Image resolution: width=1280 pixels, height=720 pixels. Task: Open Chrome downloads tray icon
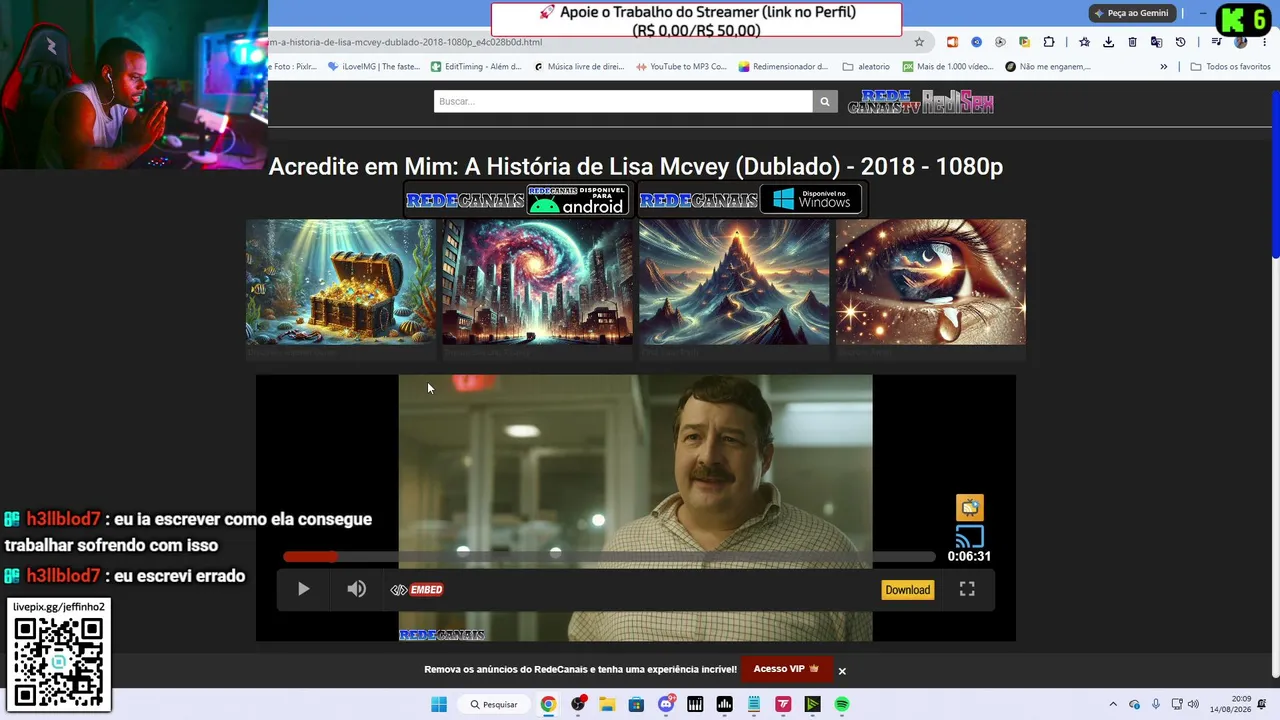coord(1108,42)
